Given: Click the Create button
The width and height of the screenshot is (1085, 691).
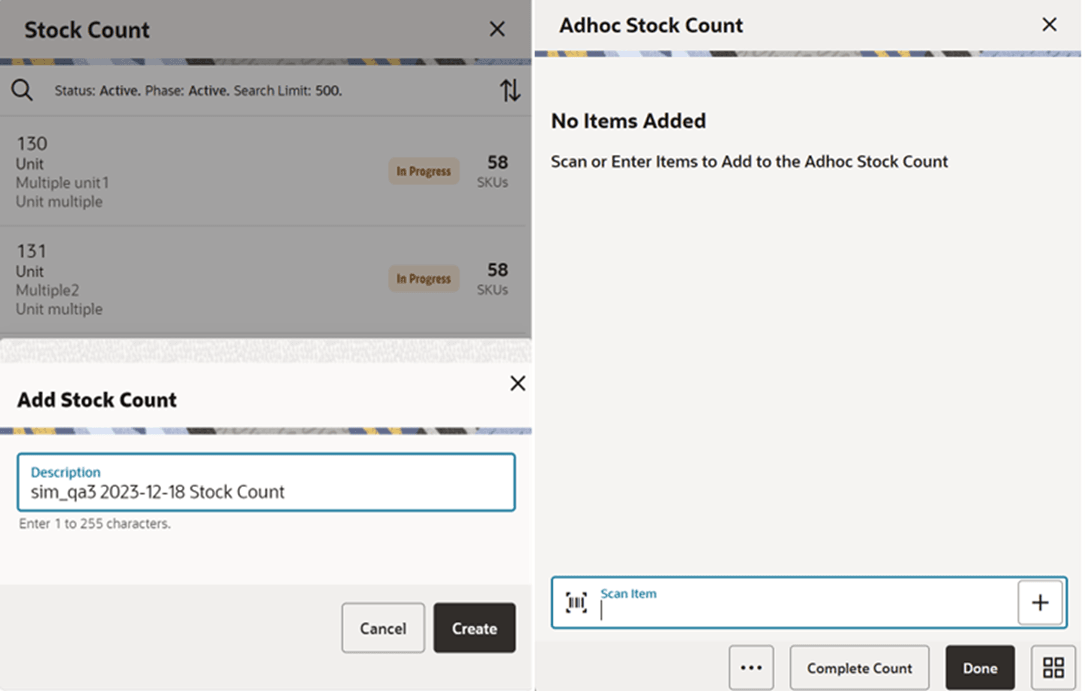Looking at the screenshot, I should pyautogui.click(x=474, y=628).
